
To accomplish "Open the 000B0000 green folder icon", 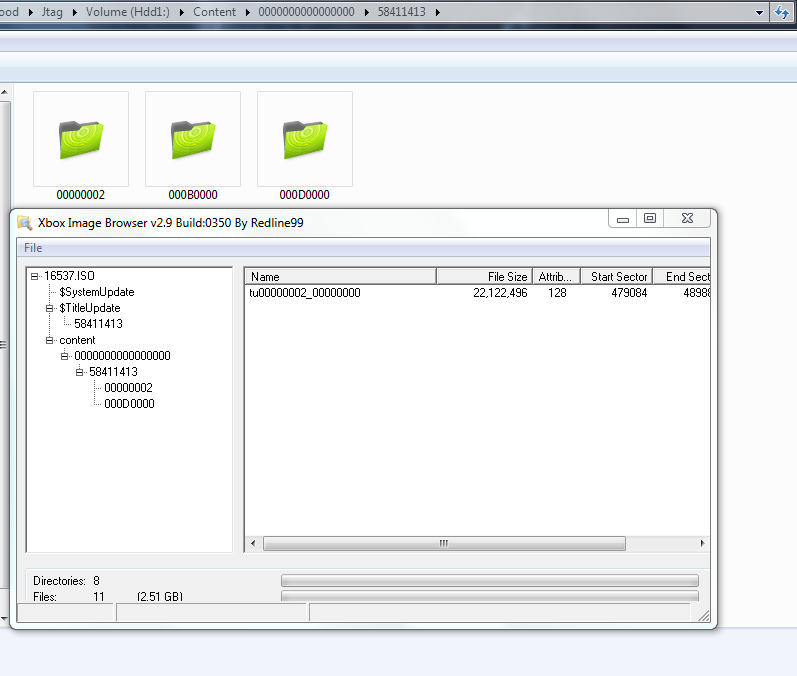I will click(193, 139).
